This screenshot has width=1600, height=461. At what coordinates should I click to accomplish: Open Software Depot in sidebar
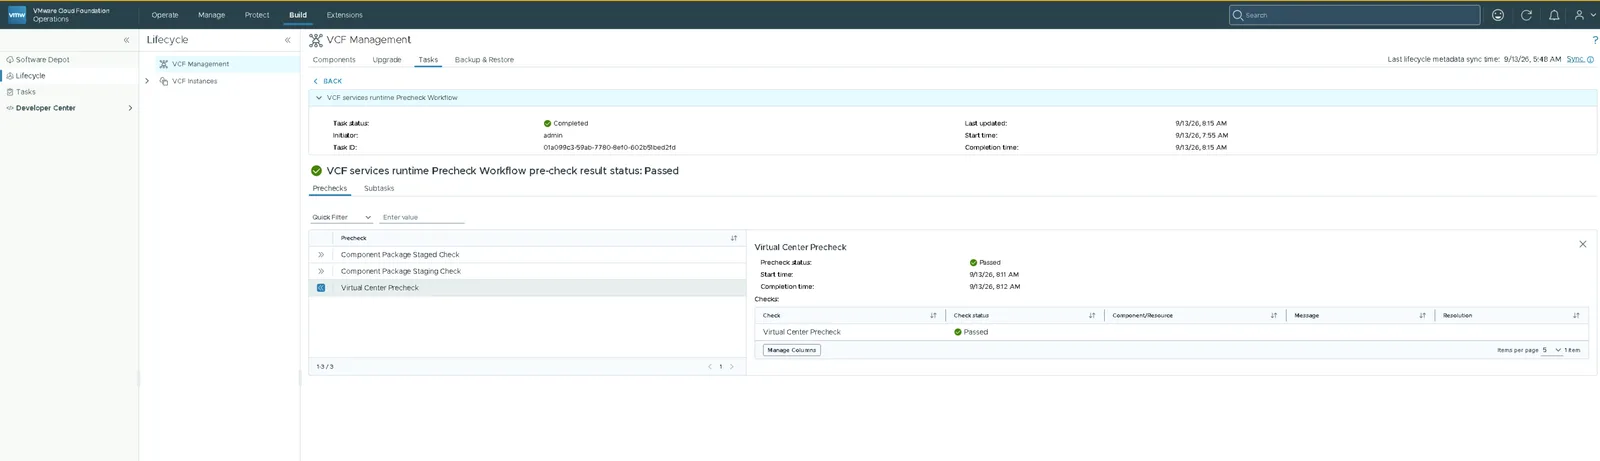coord(43,60)
